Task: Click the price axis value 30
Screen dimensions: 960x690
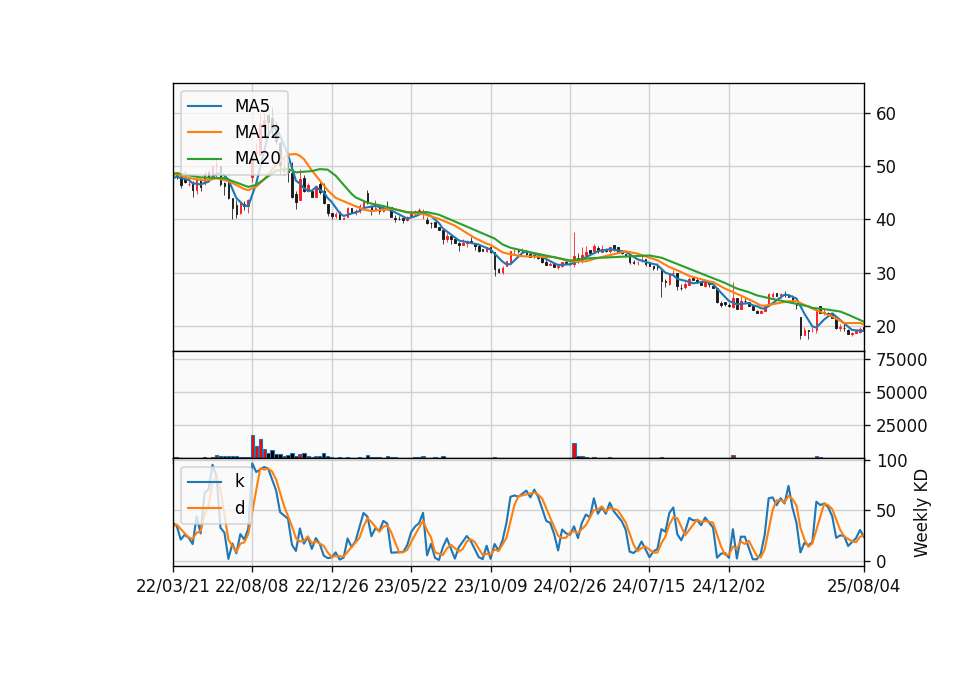Action: click(x=886, y=274)
